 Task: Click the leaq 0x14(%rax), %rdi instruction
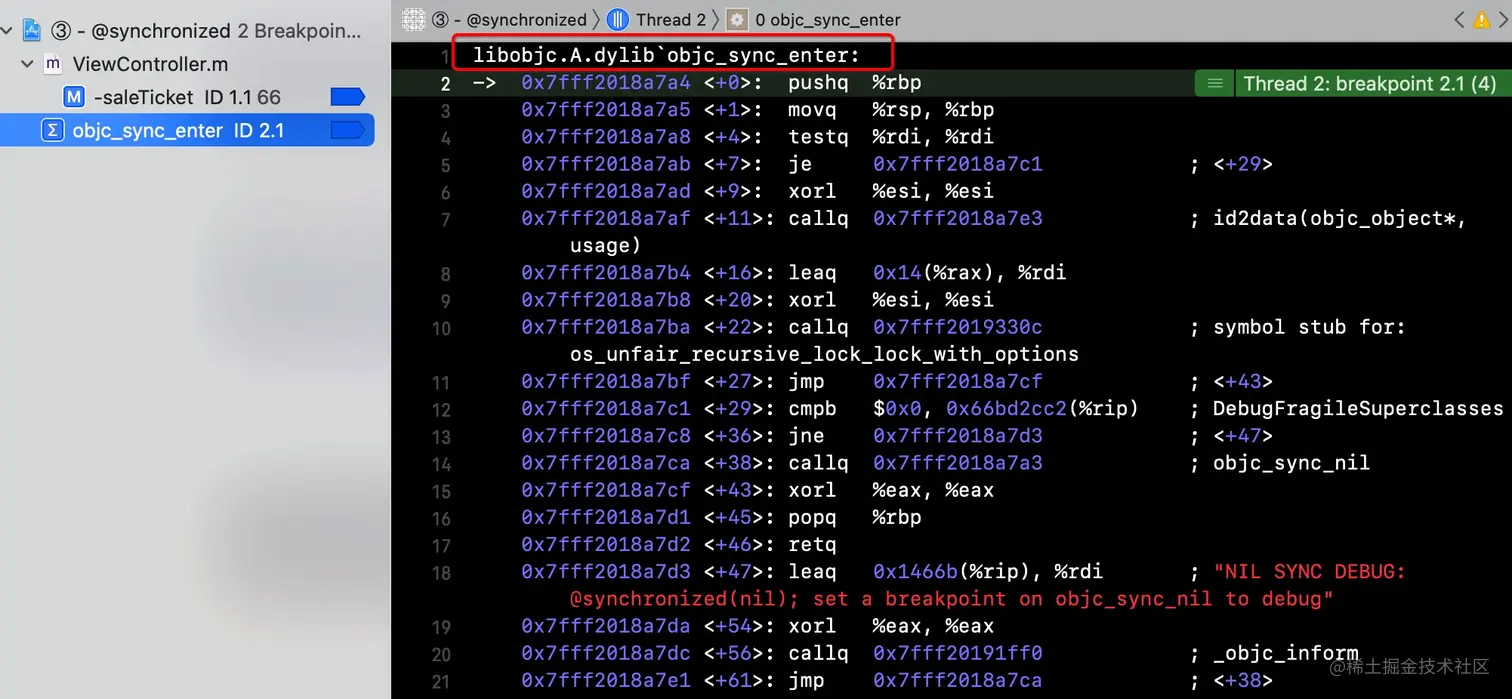coord(927,272)
